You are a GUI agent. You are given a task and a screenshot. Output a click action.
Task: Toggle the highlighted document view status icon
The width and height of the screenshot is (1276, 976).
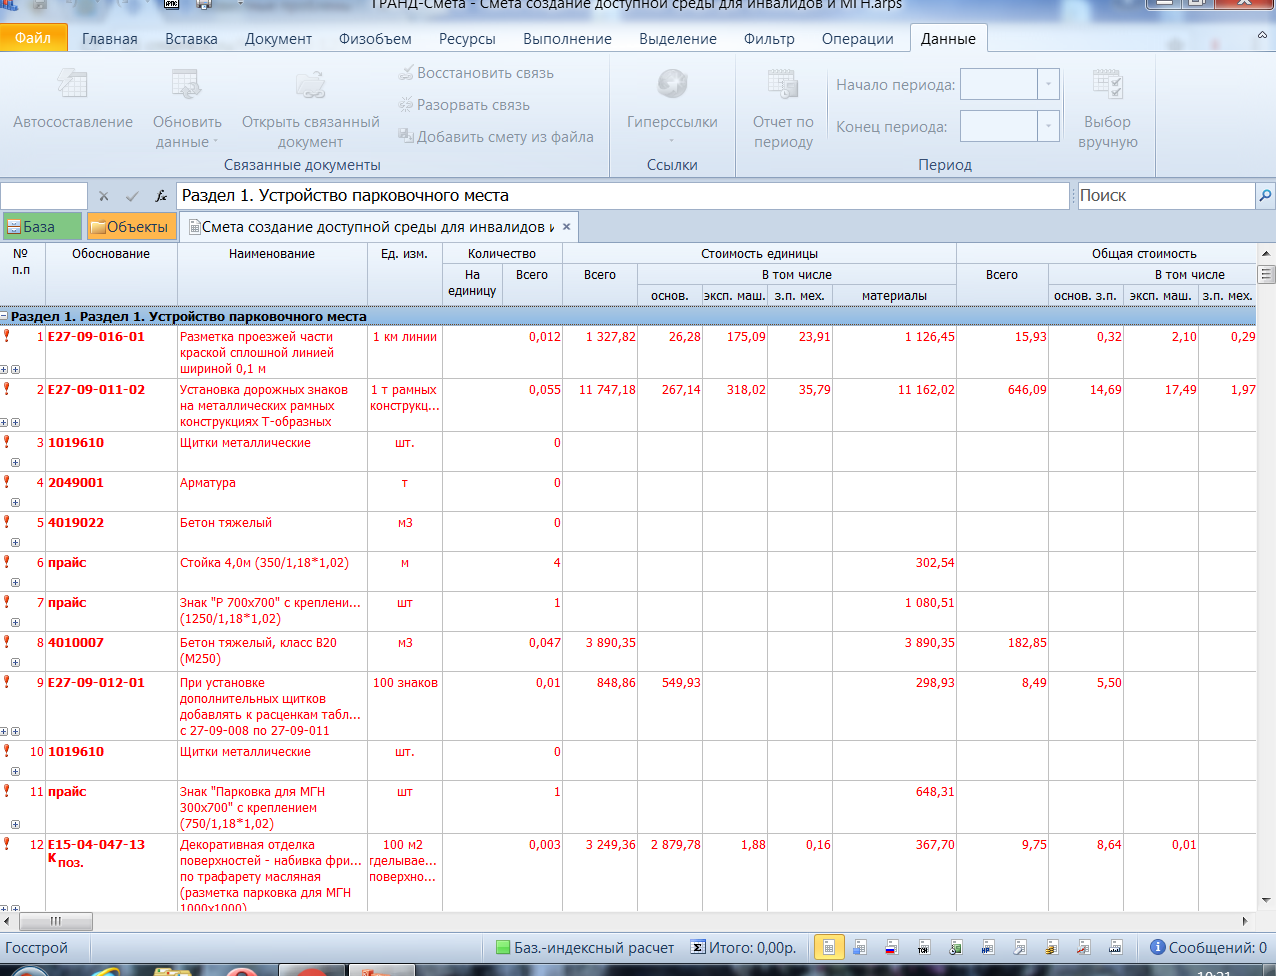click(x=828, y=947)
